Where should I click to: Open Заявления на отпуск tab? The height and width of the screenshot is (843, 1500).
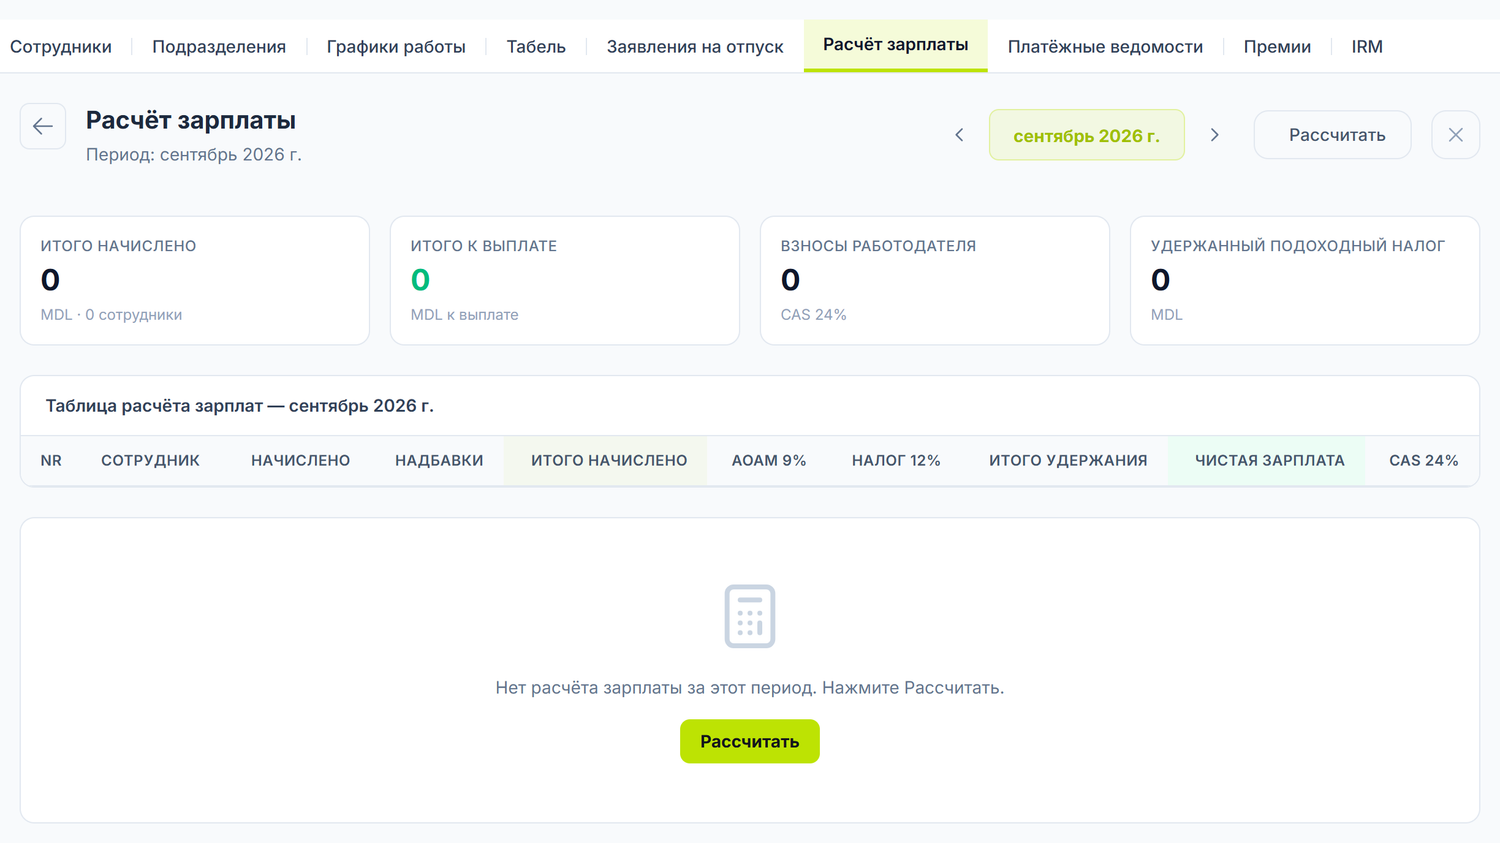tap(695, 46)
